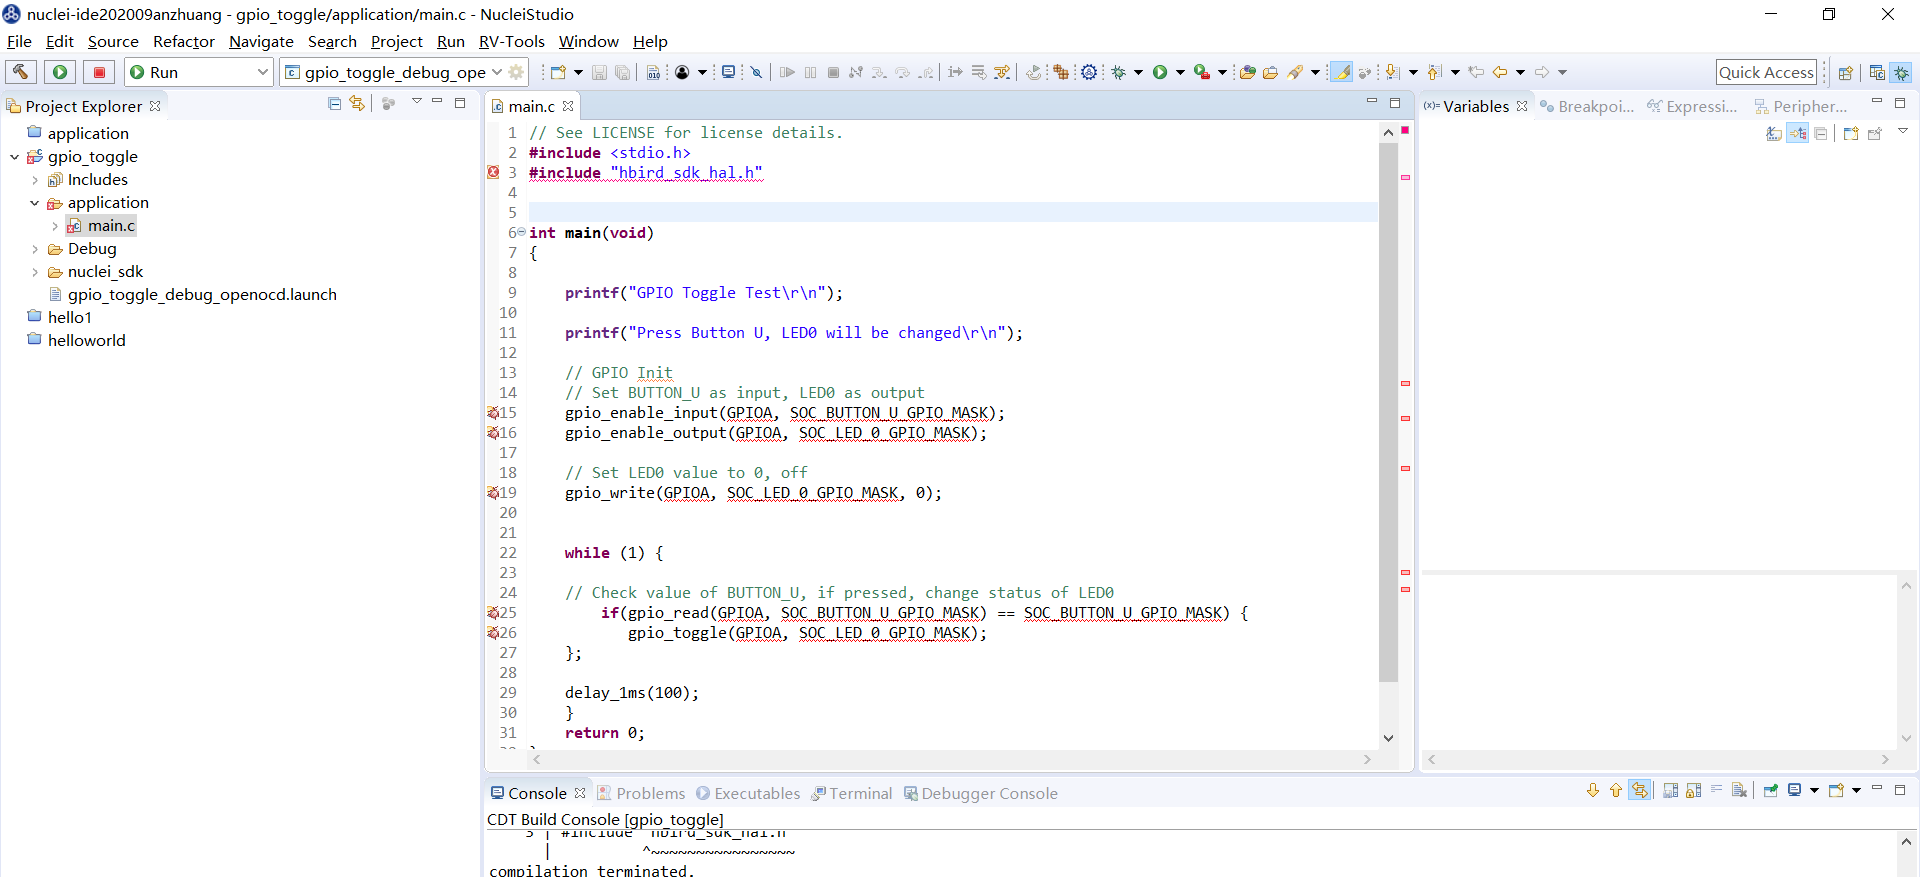Collapse the gpio_toggle project node
The image size is (1920, 877).
pyautogui.click(x=14, y=157)
